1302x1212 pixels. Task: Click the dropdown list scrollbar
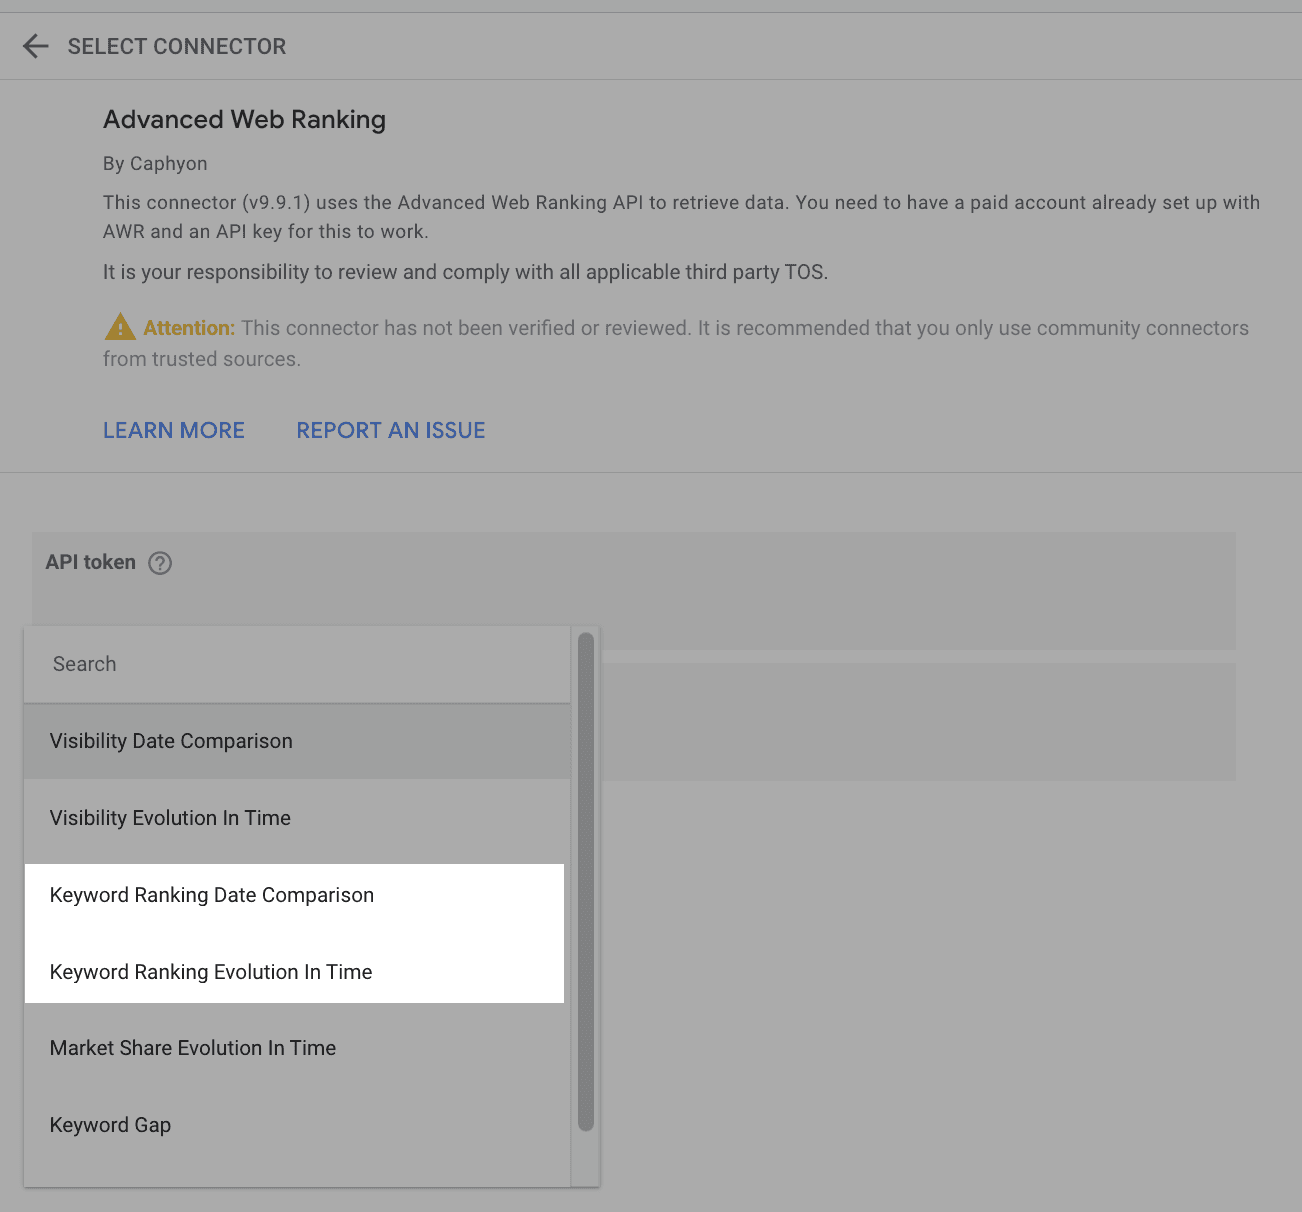586,881
